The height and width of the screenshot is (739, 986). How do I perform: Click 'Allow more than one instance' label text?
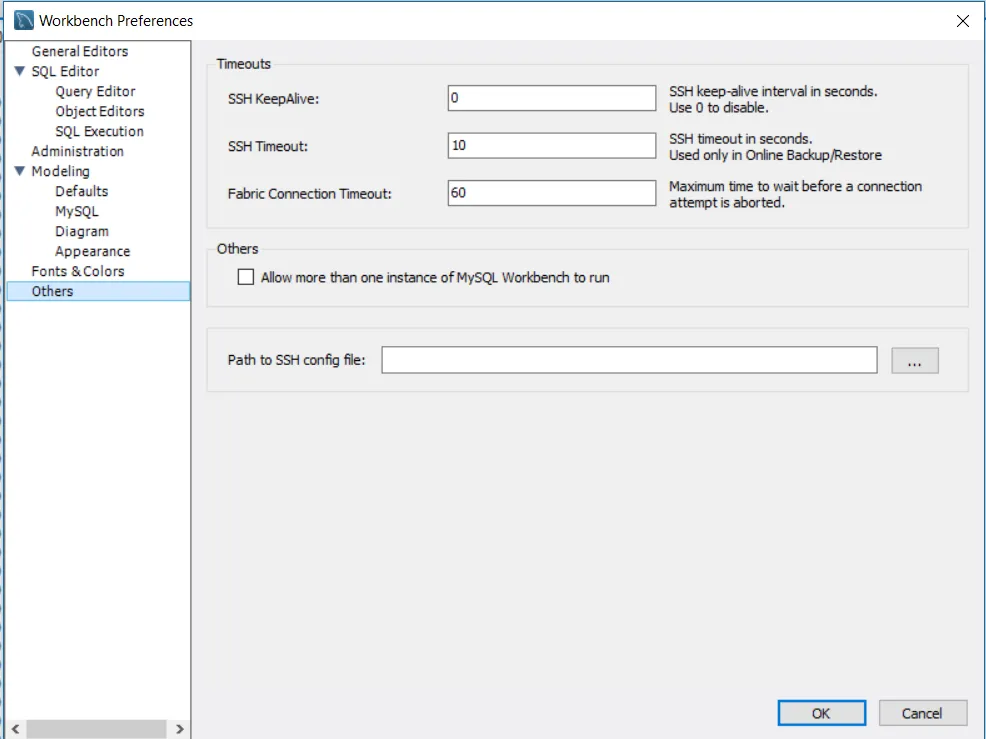tap(435, 277)
